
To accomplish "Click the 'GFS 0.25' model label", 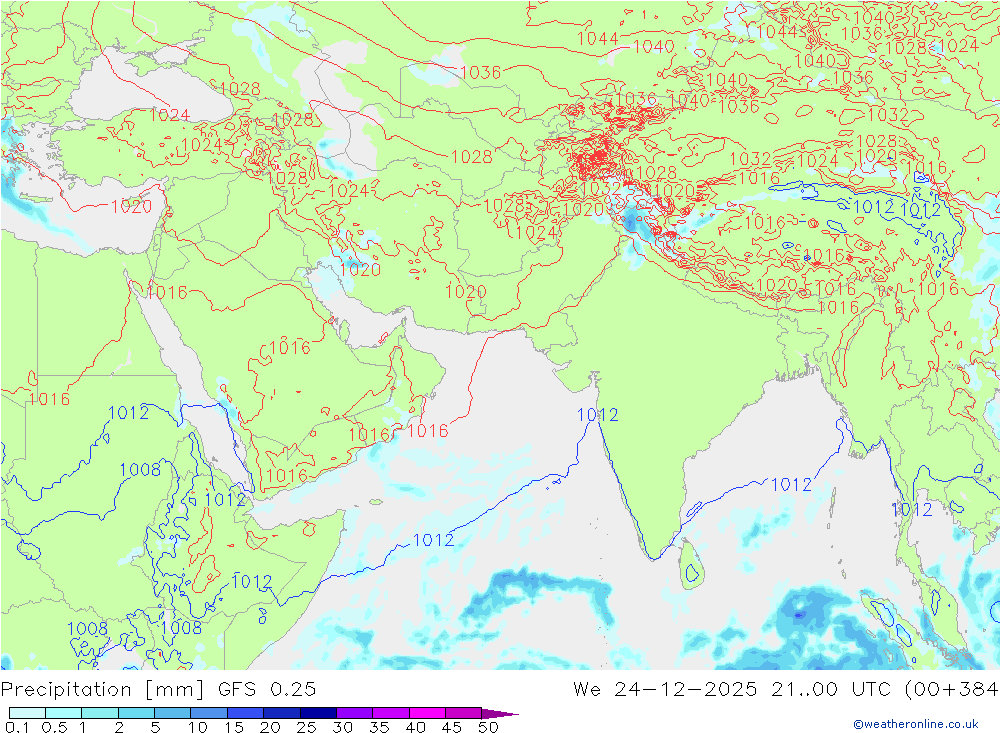I will pyautogui.click(x=267, y=689).
